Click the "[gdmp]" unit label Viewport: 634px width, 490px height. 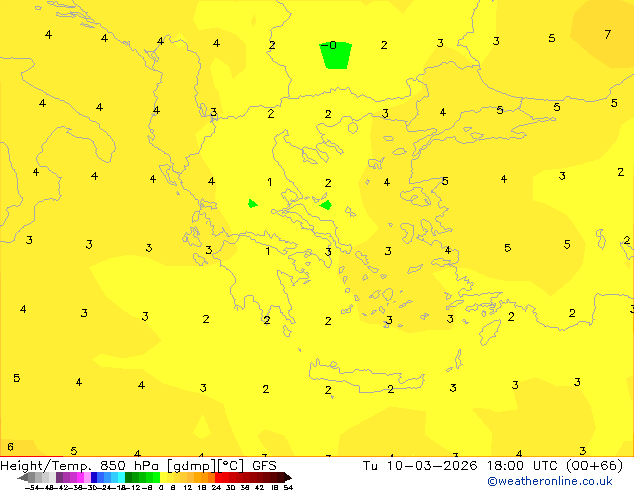[192, 466]
